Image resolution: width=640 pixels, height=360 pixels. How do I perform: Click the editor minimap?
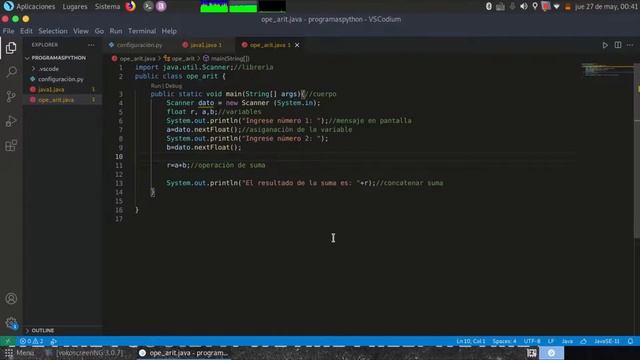(608, 69)
